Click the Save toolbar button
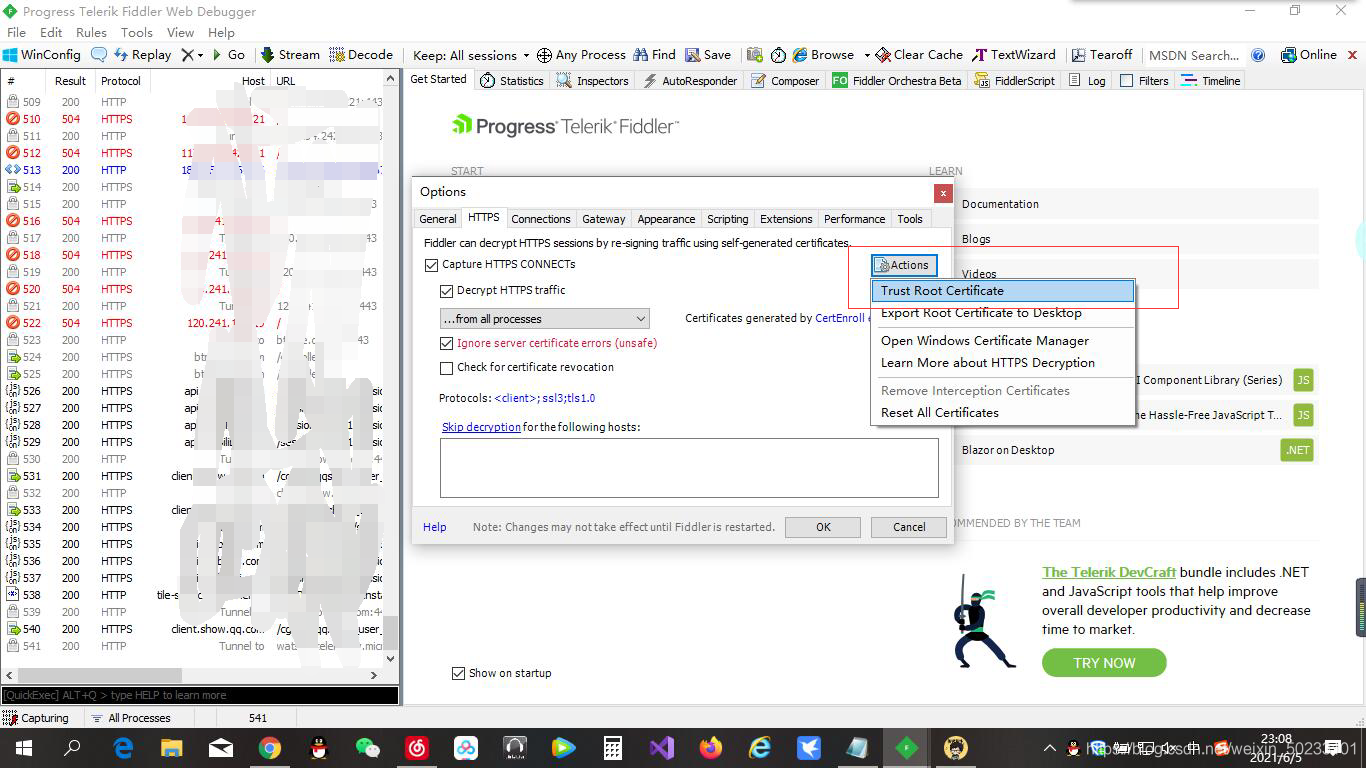This screenshot has height=768, width=1366. point(708,55)
